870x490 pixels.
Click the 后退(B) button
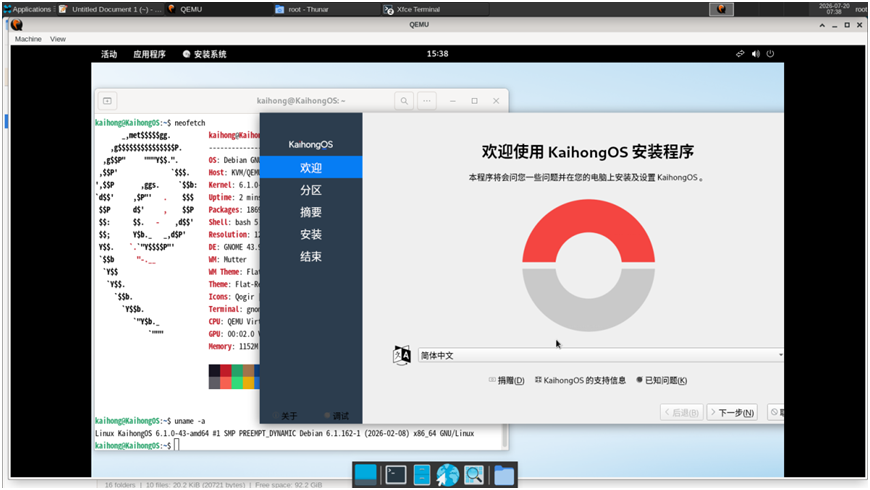click(682, 412)
